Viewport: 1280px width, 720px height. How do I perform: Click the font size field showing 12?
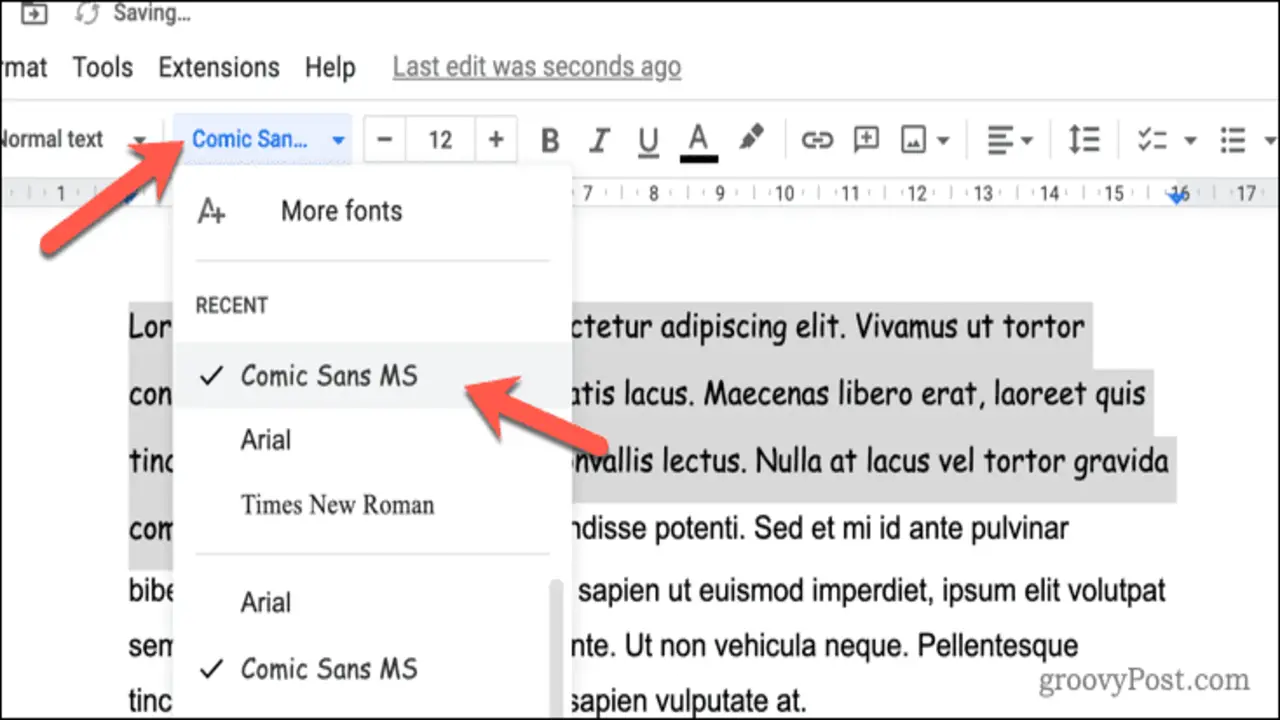point(440,140)
